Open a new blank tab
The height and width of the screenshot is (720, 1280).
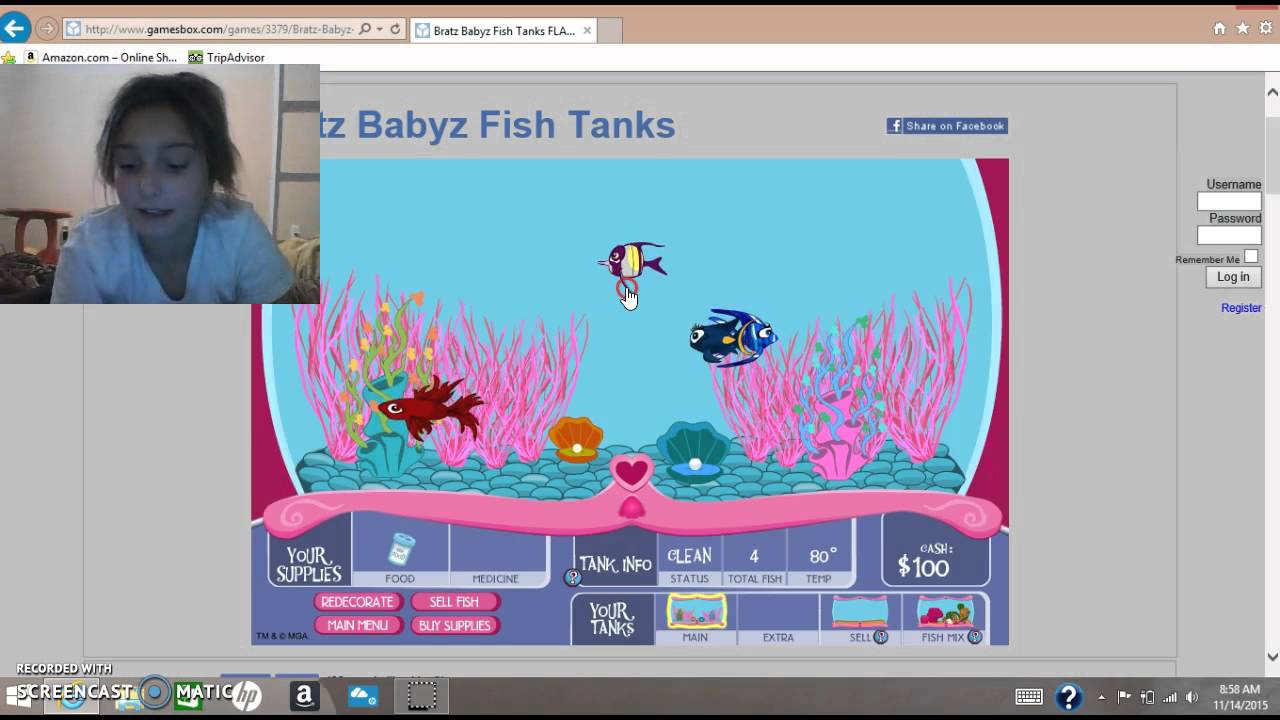point(611,31)
